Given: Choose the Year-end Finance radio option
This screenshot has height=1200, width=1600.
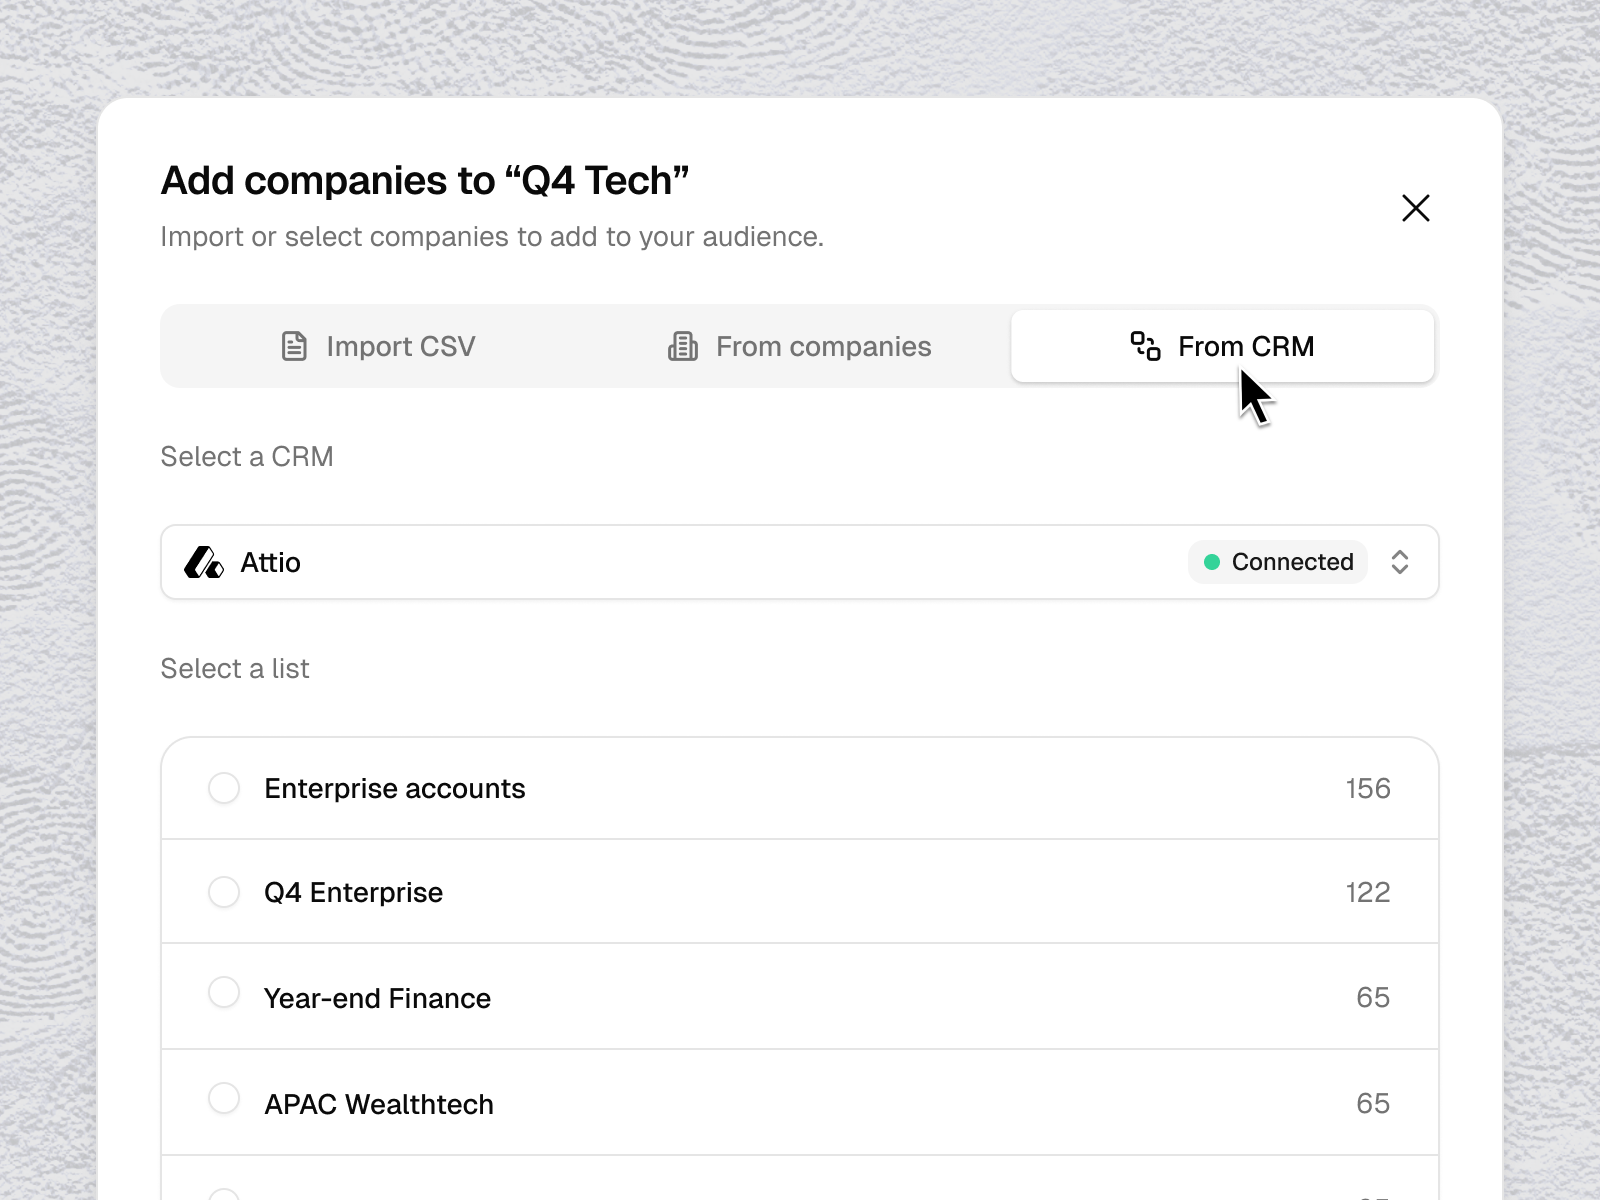Looking at the screenshot, I should click(224, 993).
